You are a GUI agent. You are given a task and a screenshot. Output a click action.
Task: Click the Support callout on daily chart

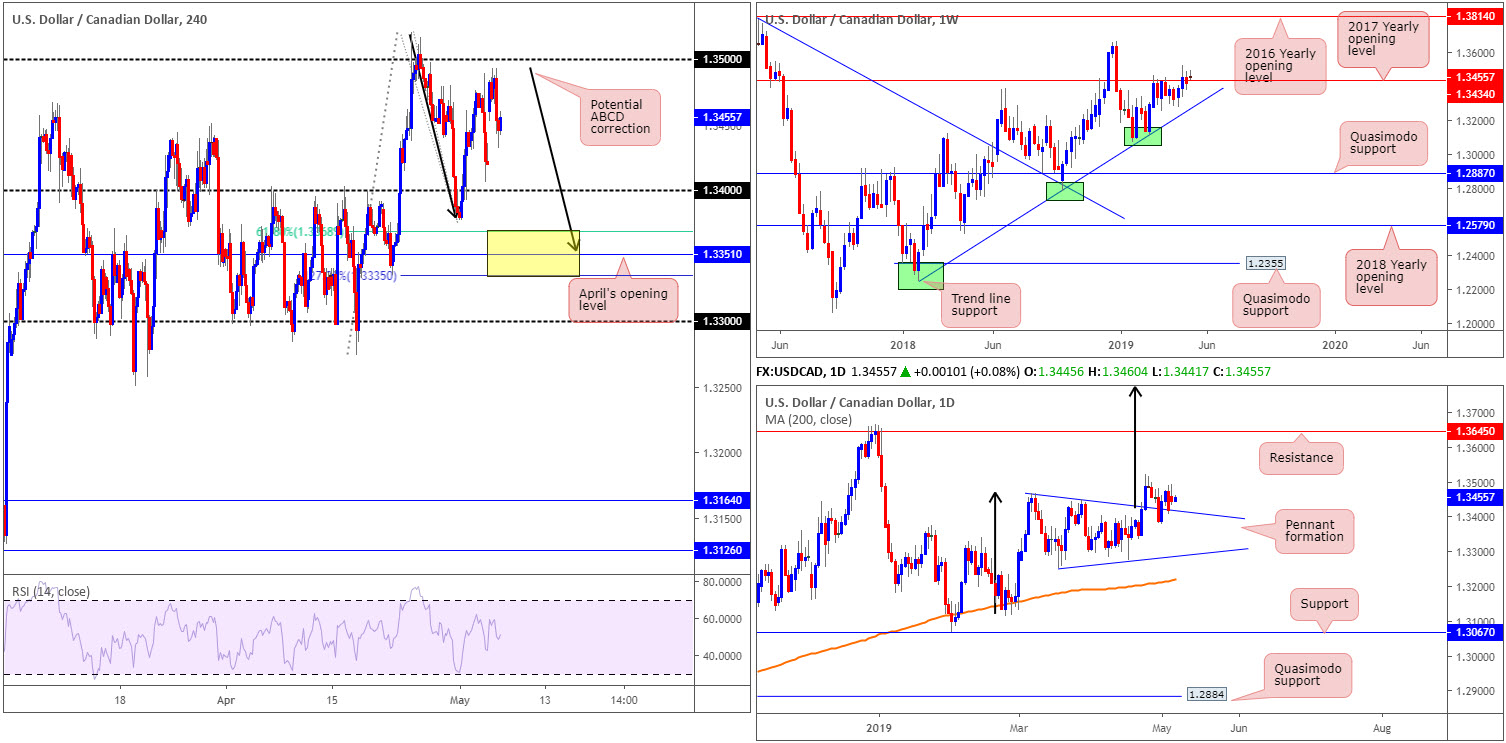1324,604
